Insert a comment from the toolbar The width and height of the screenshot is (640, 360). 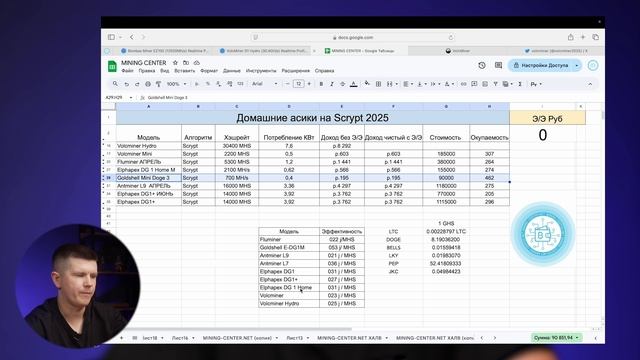(x=474, y=84)
